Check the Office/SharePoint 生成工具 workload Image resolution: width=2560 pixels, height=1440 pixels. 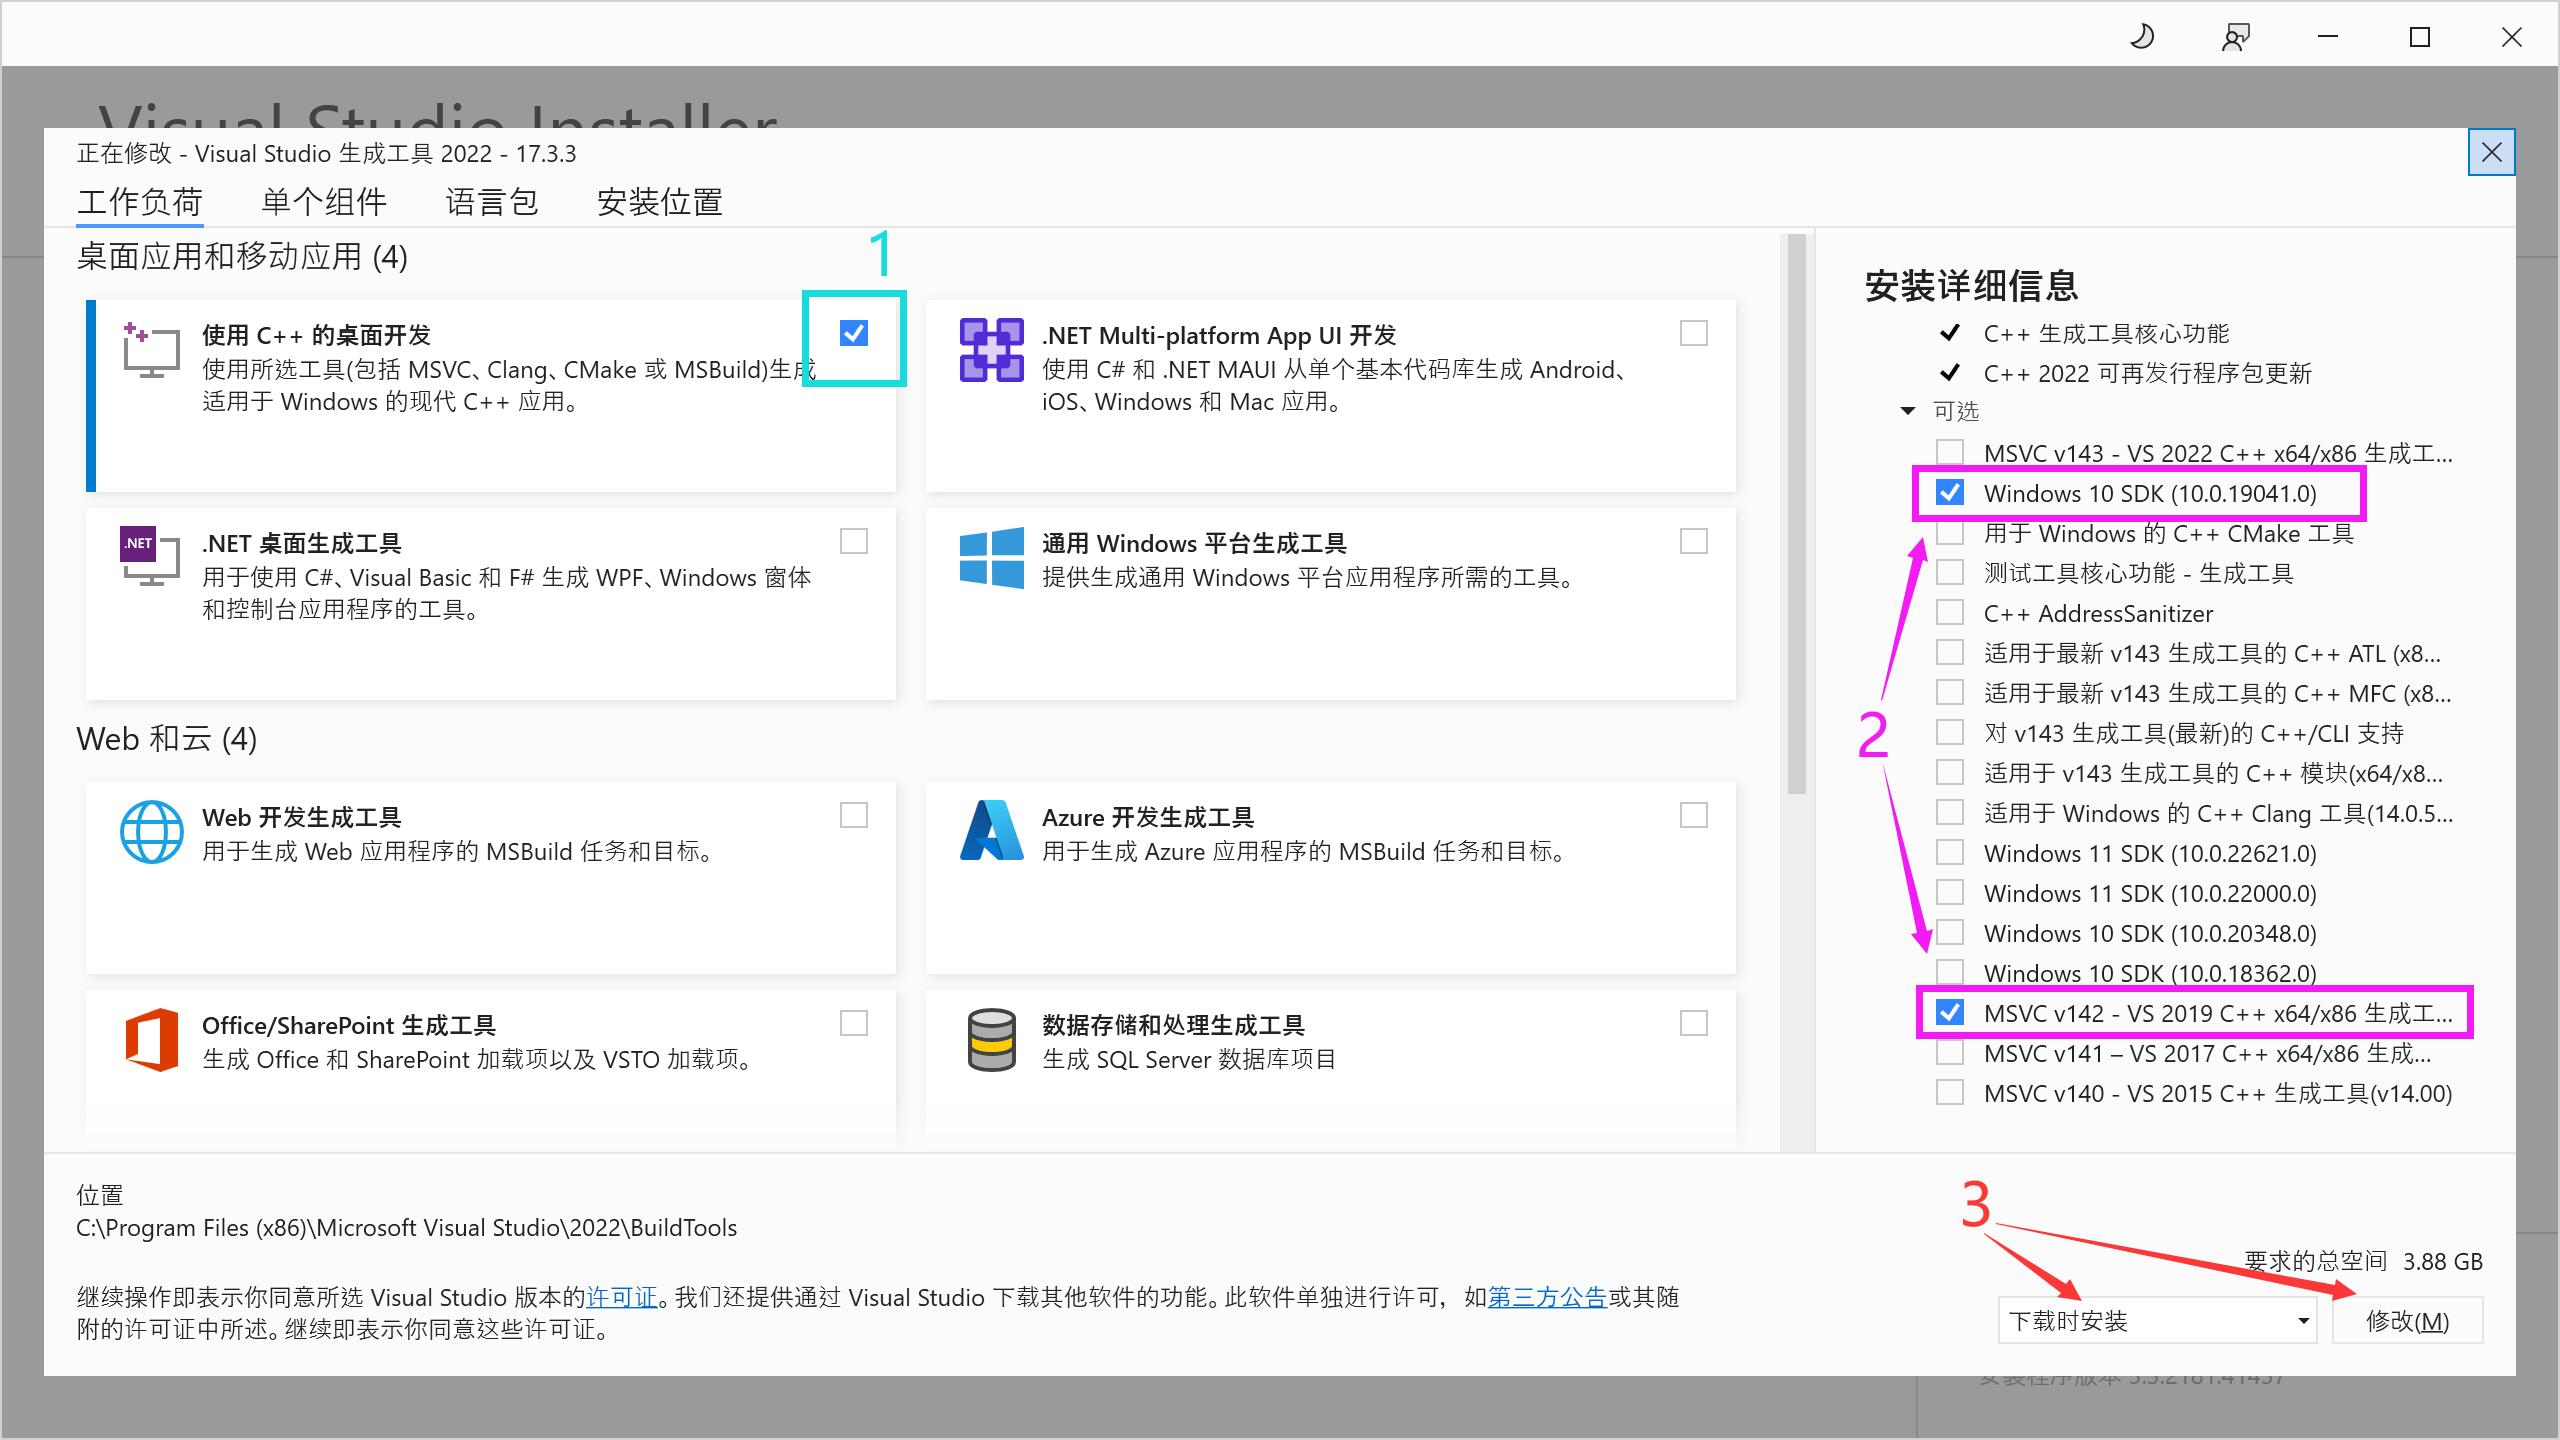[854, 1023]
